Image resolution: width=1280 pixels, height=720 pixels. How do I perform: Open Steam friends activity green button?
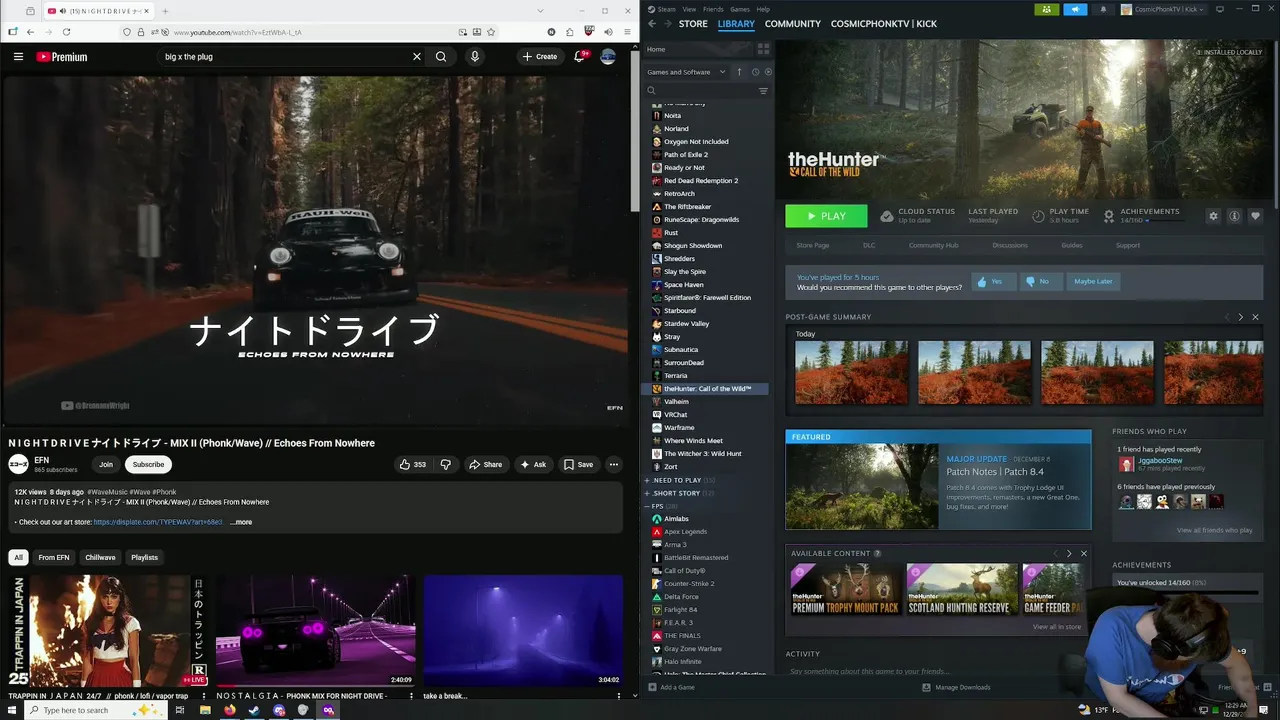pyautogui.click(x=1046, y=9)
